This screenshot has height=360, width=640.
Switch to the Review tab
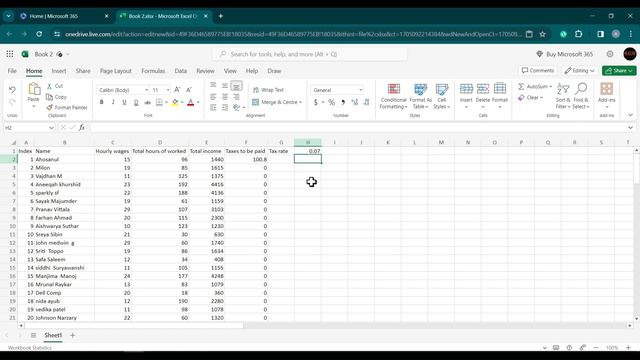pos(205,71)
